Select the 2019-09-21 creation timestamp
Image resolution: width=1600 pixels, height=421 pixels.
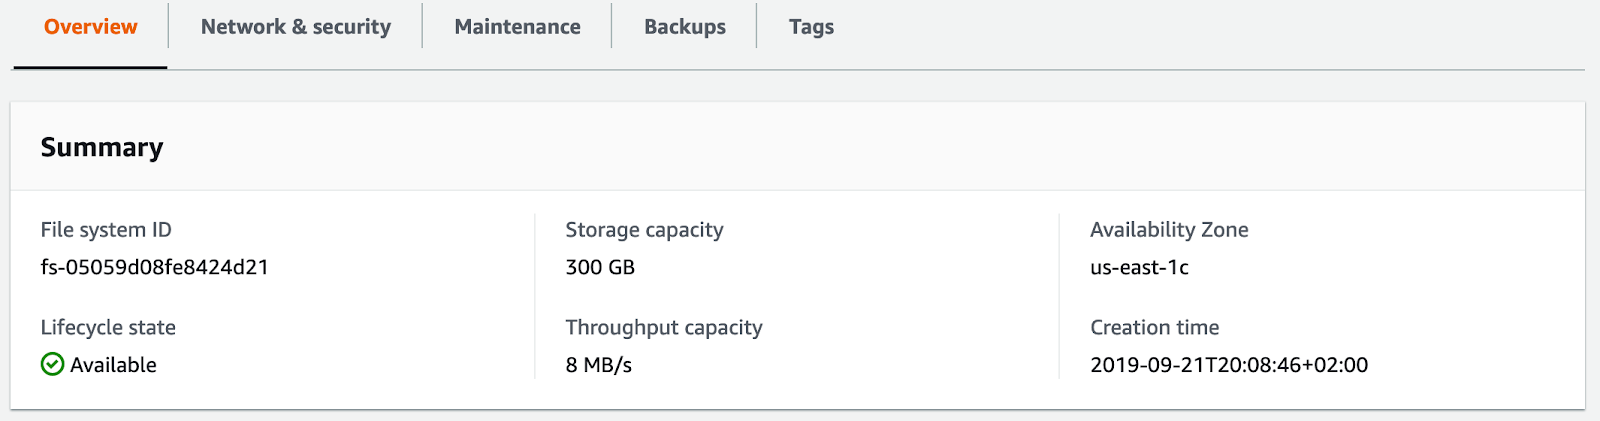click(x=1229, y=365)
